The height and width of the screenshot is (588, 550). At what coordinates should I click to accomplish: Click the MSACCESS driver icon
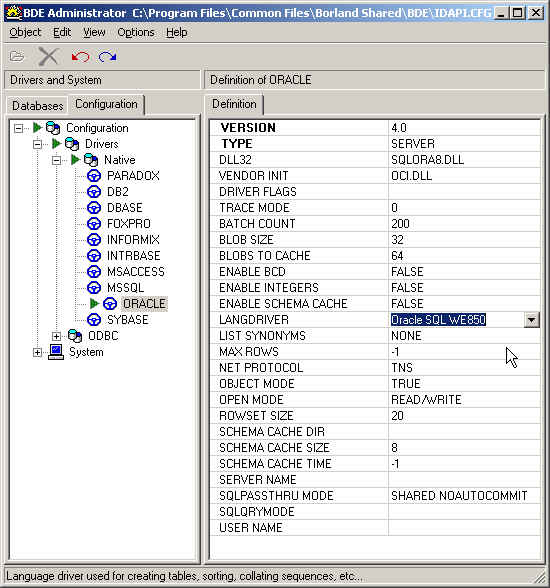94,272
